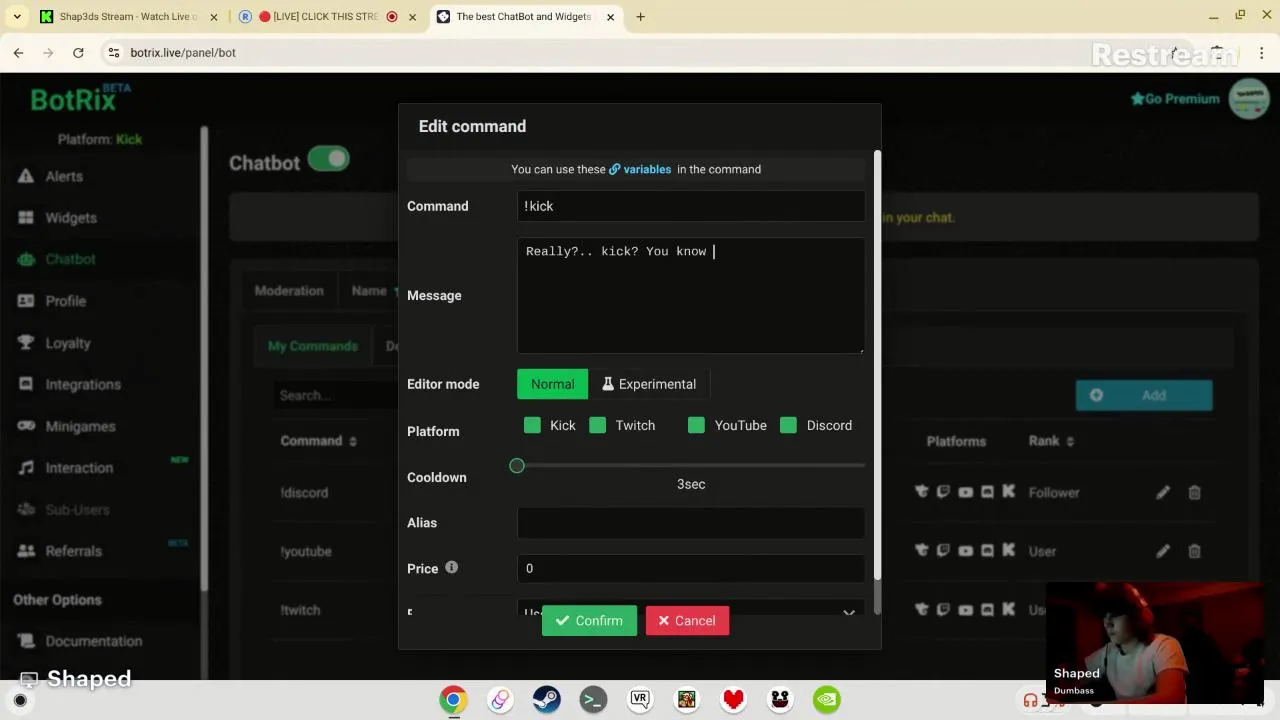The height and width of the screenshot is (720, 1280).
Task: Click the Alias input field
Action: [x=691, y=523]
